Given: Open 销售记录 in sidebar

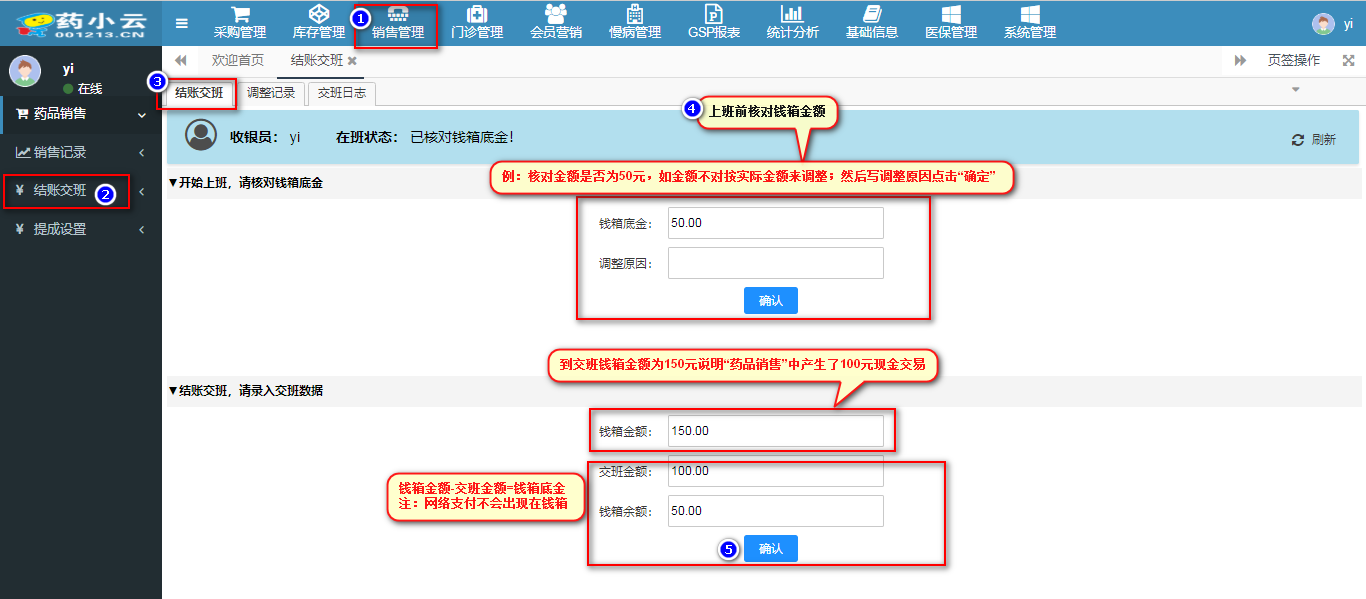Looking at the screenshot, I should [60, 153].
